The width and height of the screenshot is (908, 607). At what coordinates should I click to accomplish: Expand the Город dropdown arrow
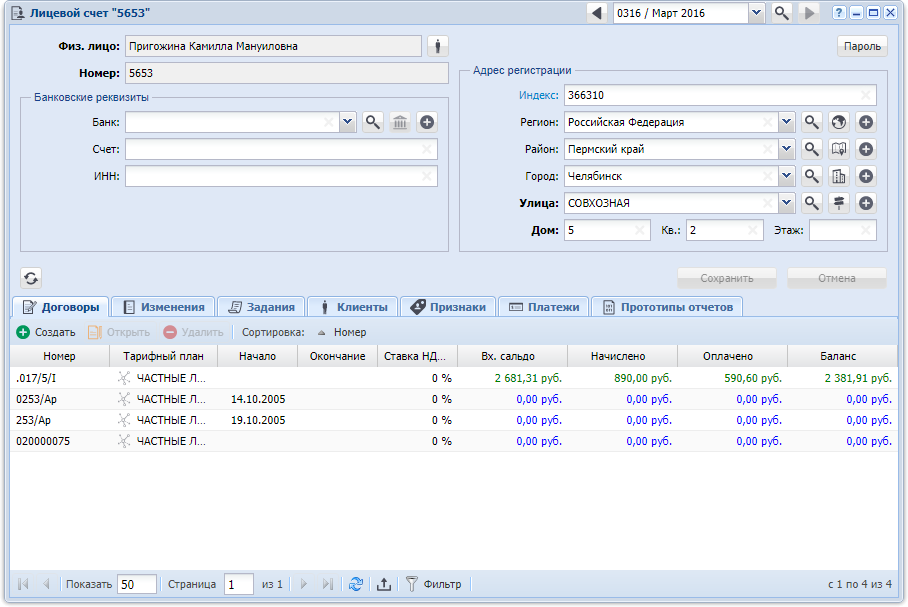[786, 176]
